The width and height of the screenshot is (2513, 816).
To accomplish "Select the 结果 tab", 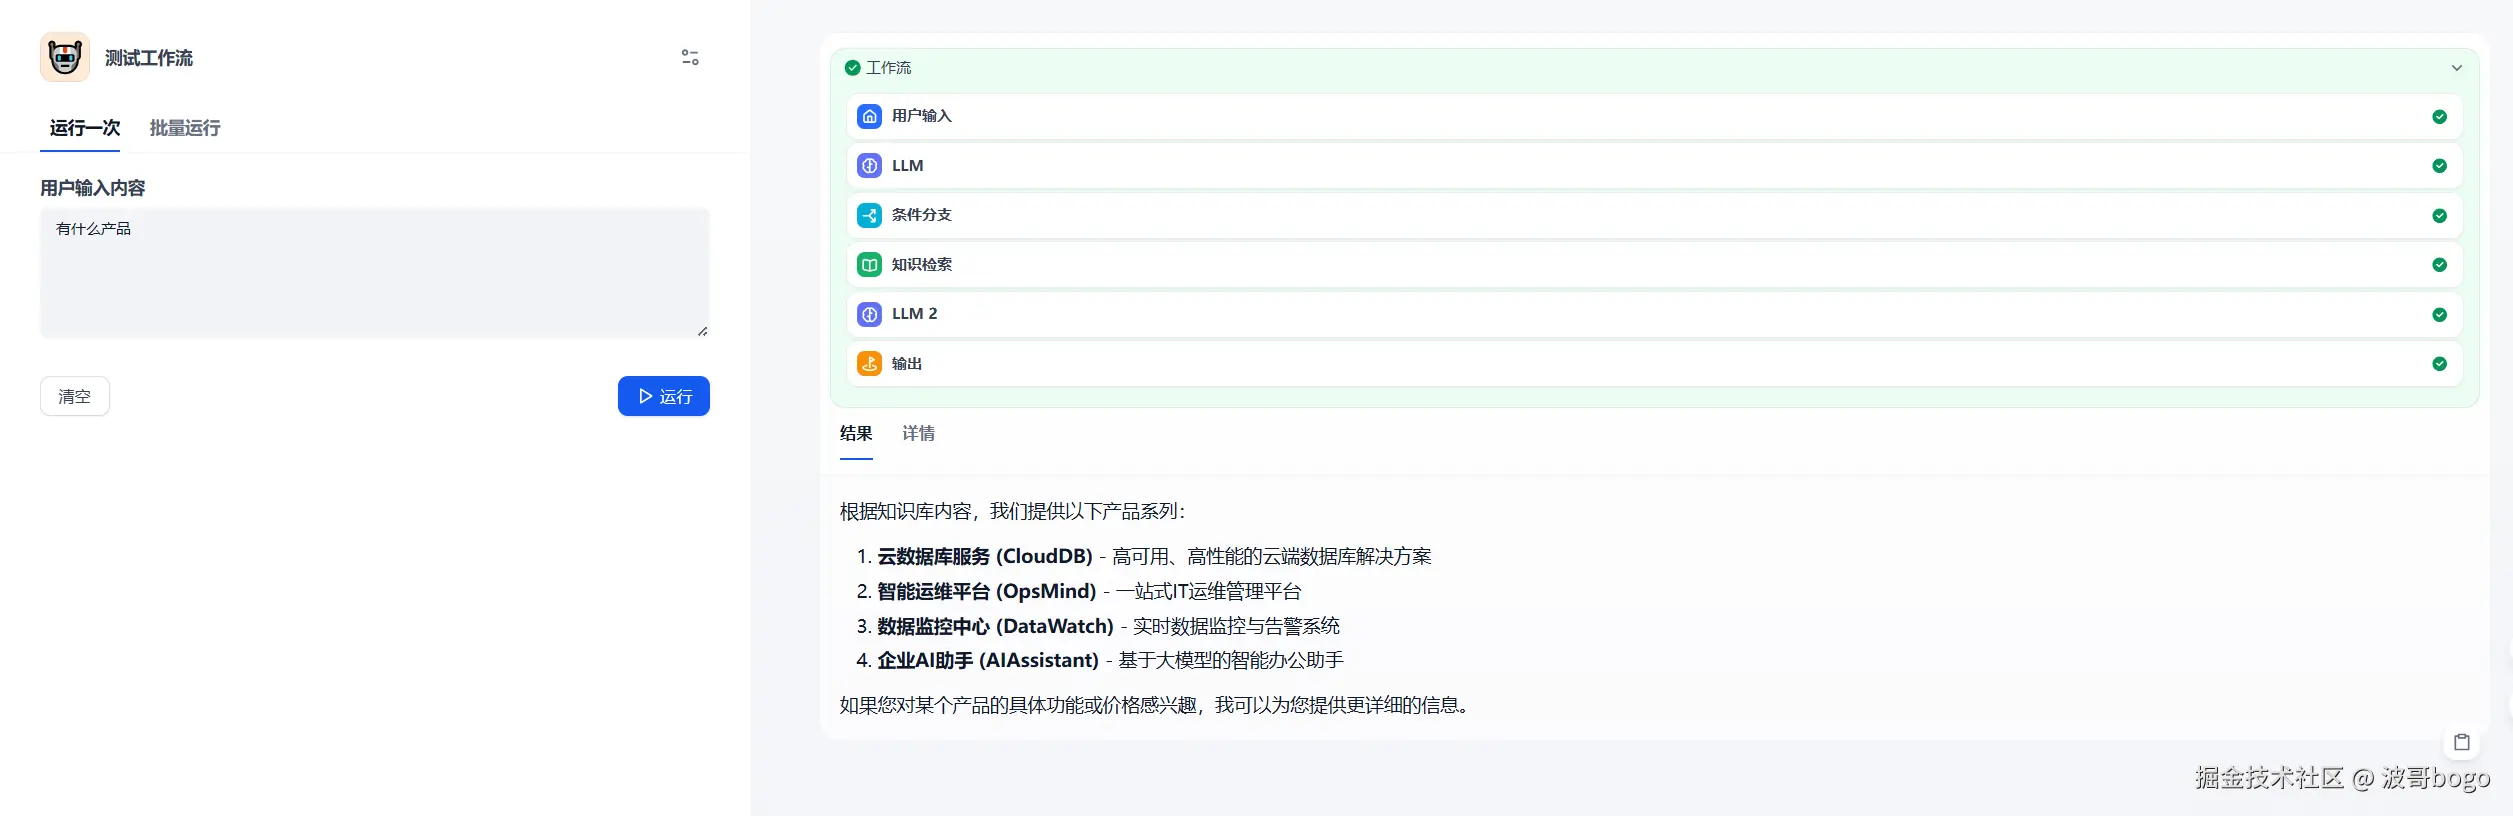I will [856, 433].
